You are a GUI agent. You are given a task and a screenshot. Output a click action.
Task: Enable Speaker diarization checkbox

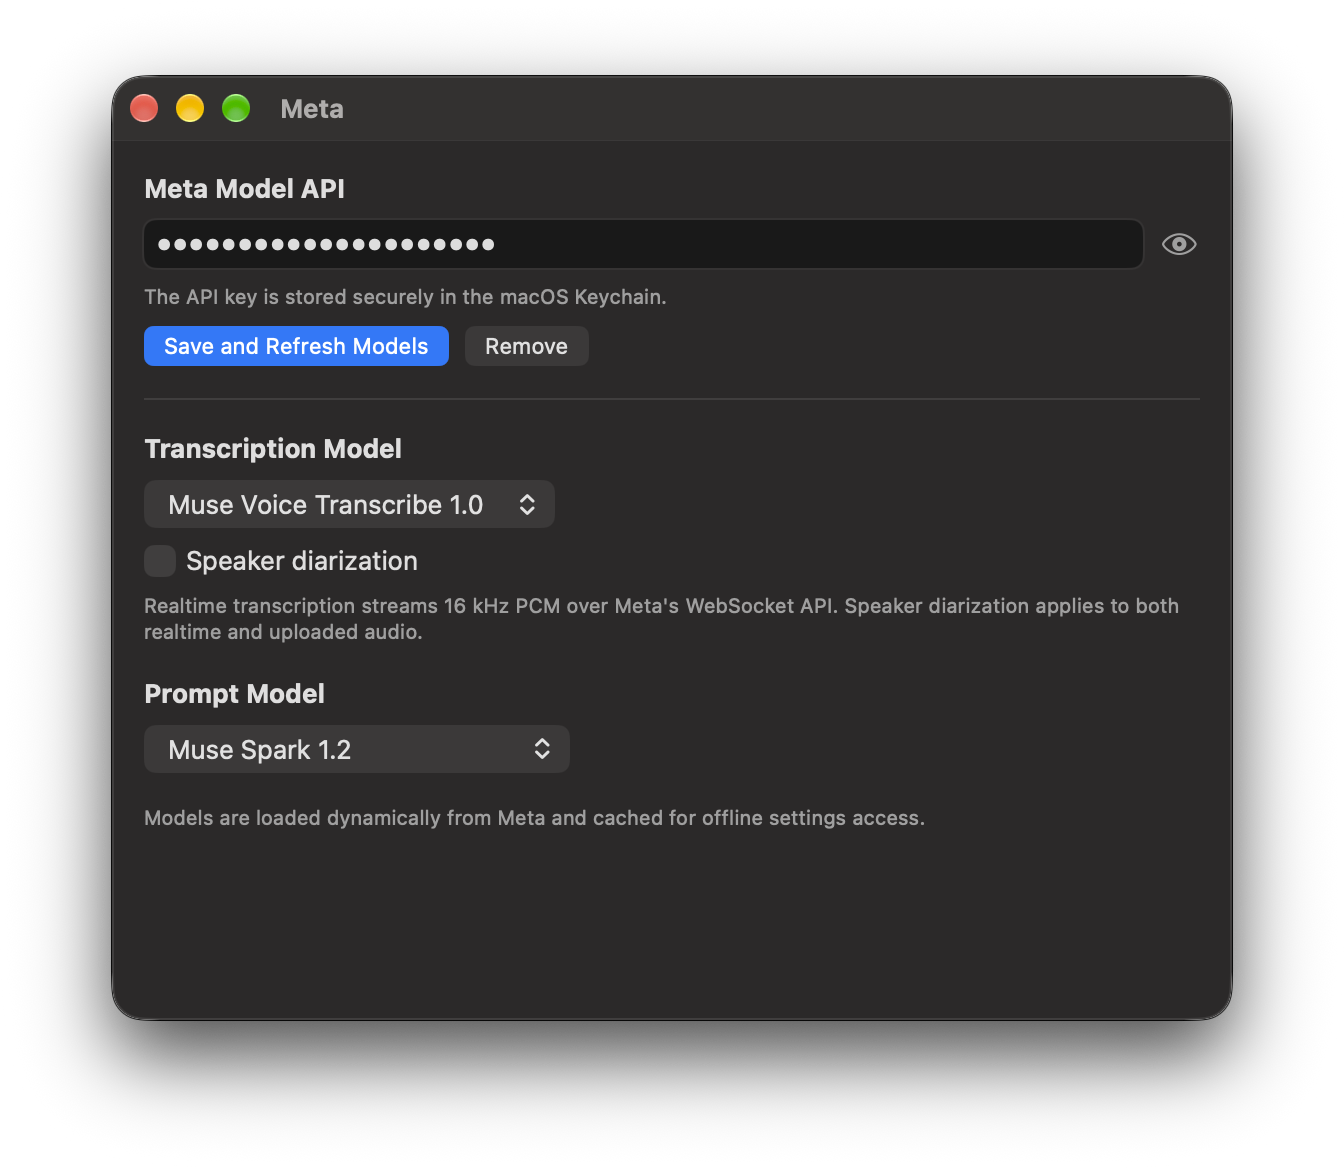(x=160, y=561)
